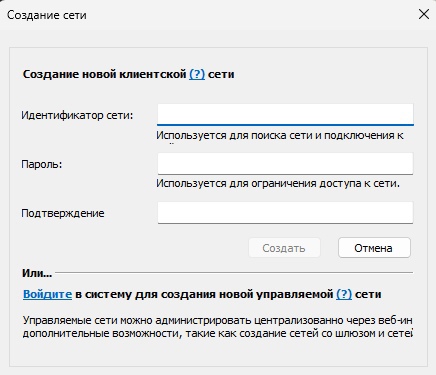This screenshot has width=436, height=375.
Task: Select the Подтверждение password field
Action: (285, 213)
